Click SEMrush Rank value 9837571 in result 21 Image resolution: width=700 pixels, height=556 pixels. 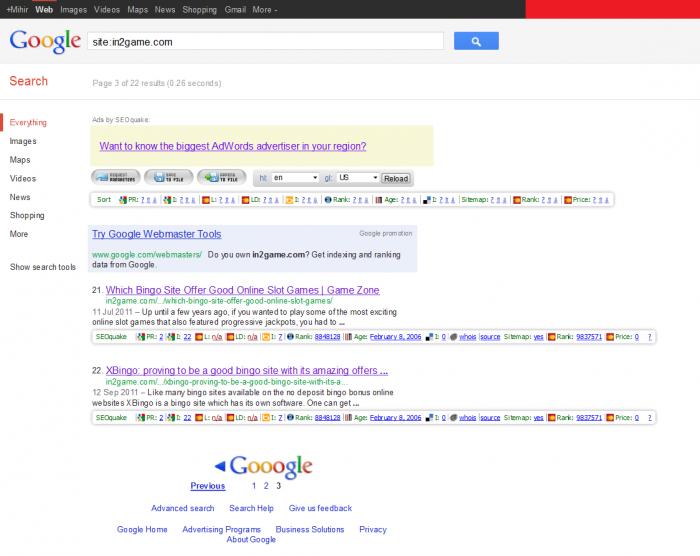coord(589,337)
